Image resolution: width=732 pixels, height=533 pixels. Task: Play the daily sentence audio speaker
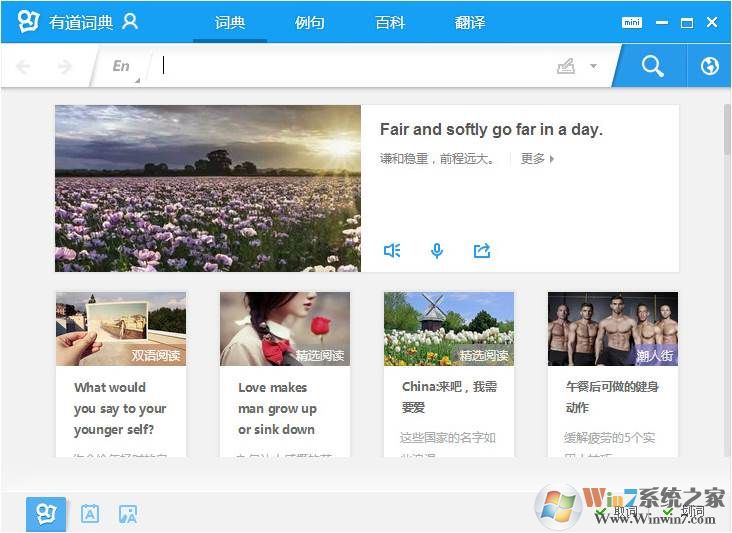pos(392,251)
